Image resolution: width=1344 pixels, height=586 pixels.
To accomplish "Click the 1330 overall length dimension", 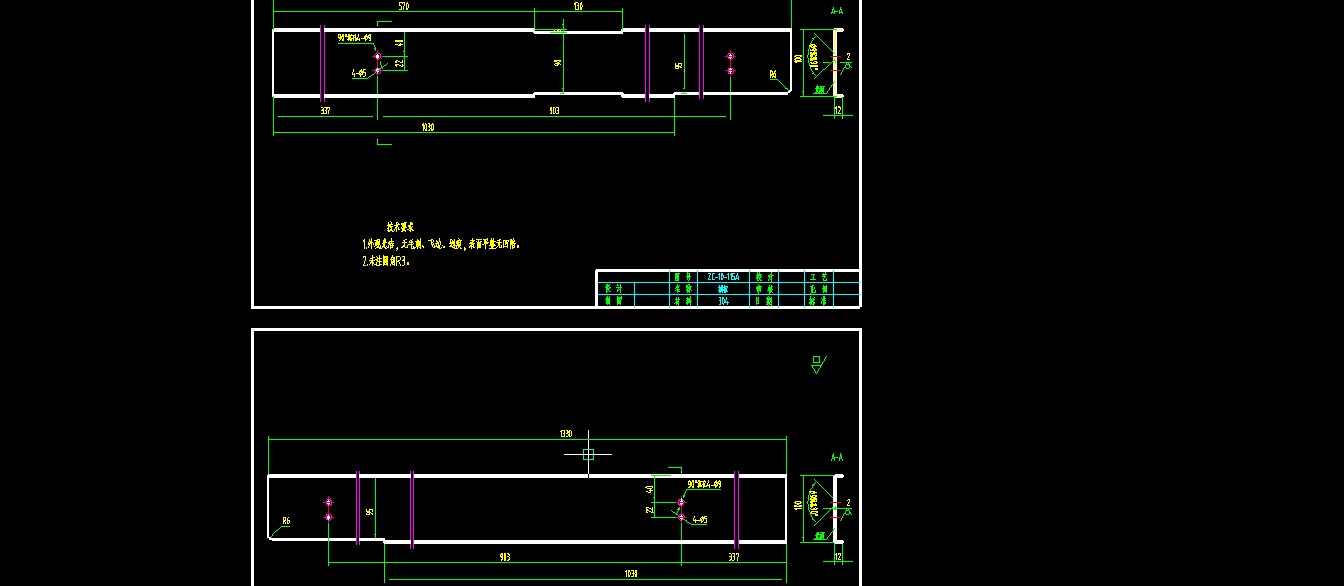I will point(566,434).
